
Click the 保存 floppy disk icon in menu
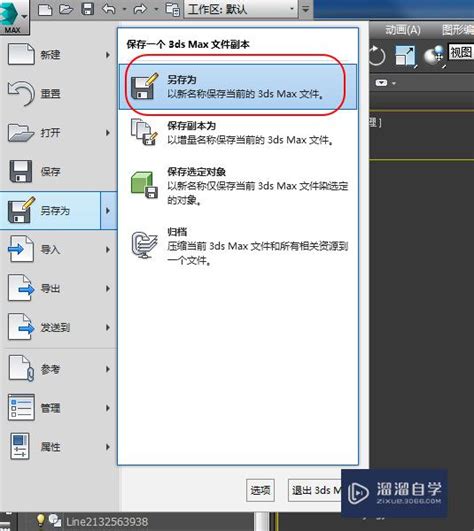tap(21, 171)
